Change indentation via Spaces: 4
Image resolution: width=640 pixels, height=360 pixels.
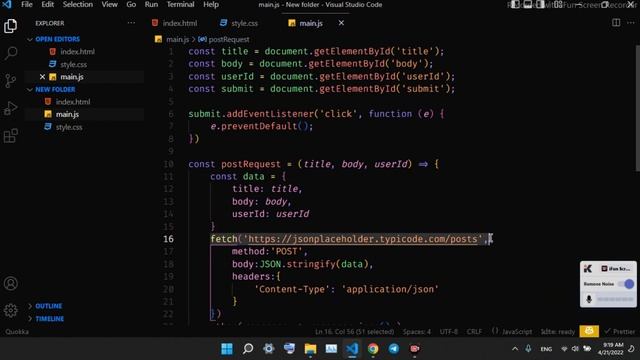pyautogui.click(x=416, y=331)
